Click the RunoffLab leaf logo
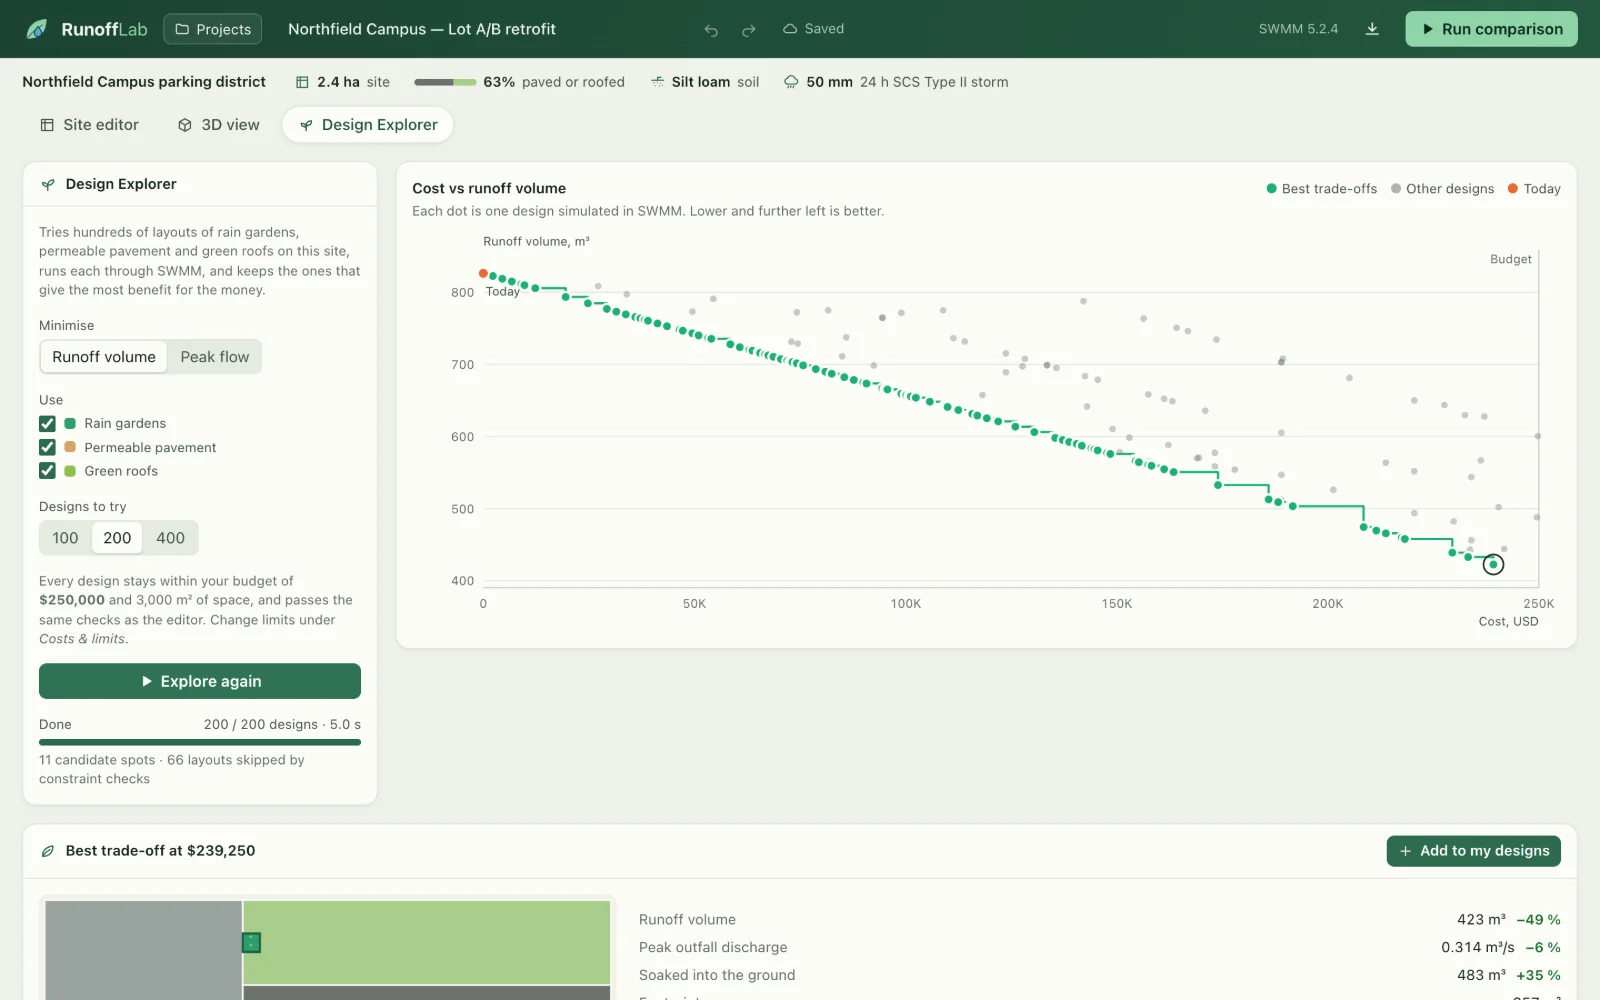This screenshot has height=1000, width=1600. tap(37, 29)
